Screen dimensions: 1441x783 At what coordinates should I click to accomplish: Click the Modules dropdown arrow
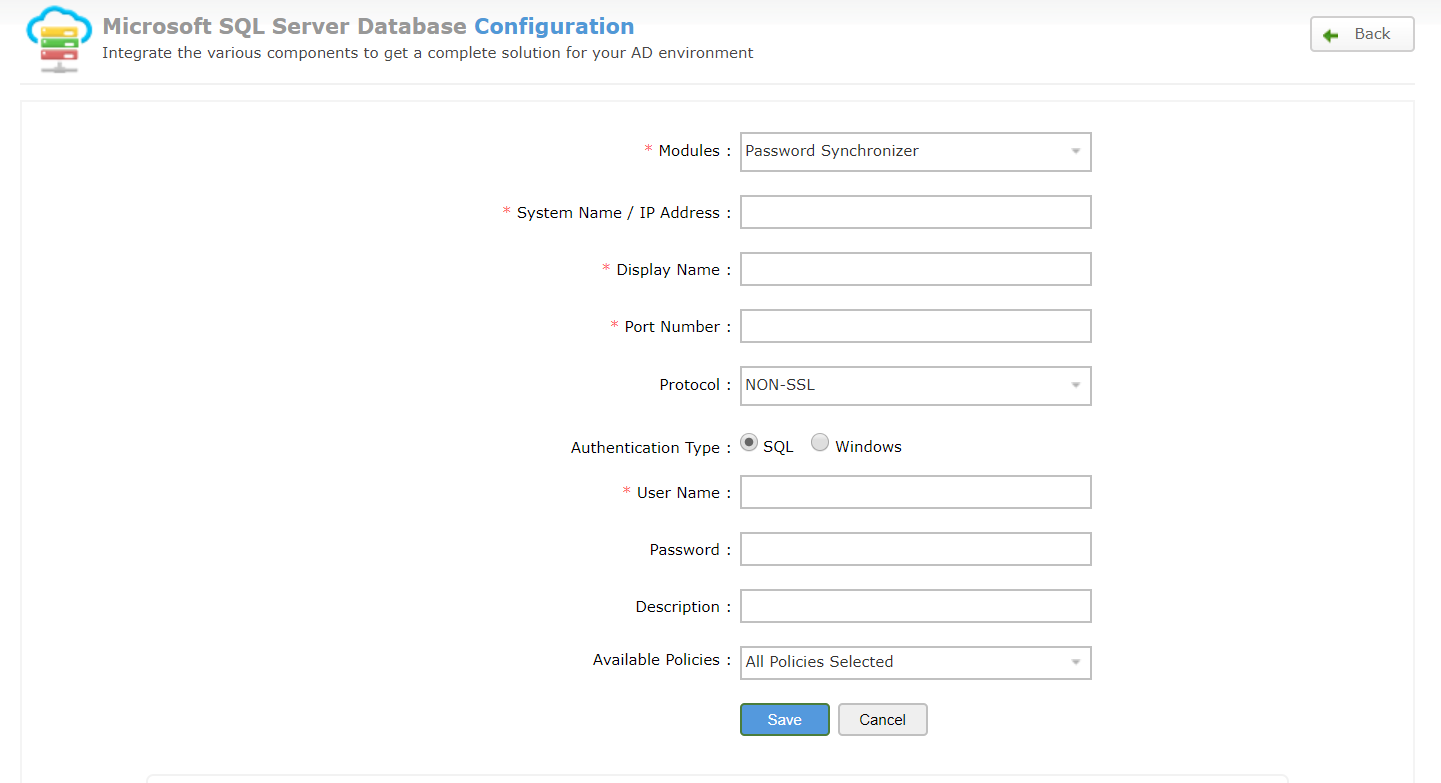[x=1076, y=152]
